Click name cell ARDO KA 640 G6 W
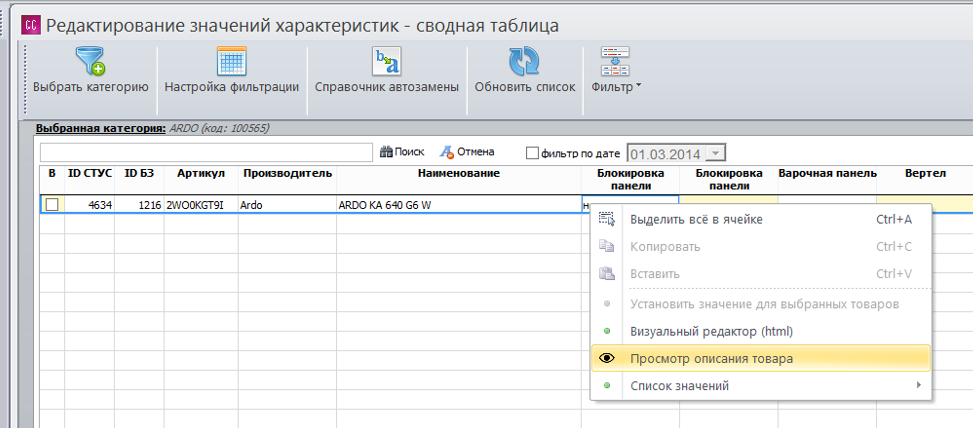This screenshot has height=428, width=973. click(459, 204)
